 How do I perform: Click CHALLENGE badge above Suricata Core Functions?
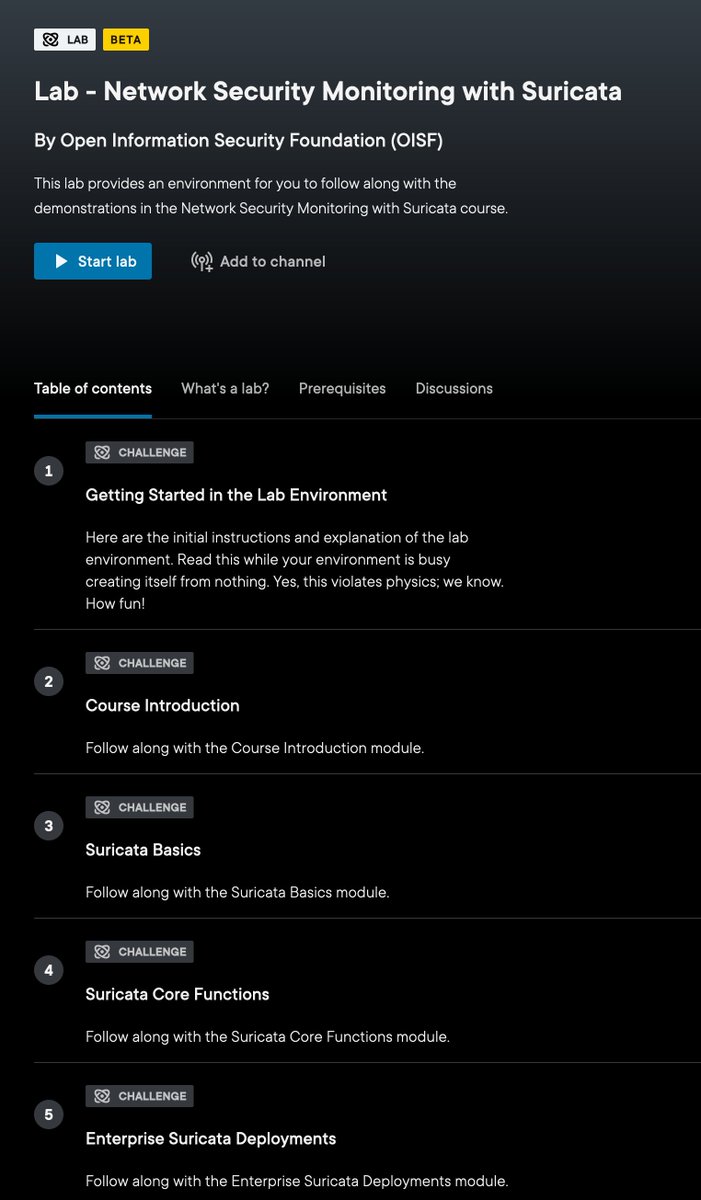140,952
